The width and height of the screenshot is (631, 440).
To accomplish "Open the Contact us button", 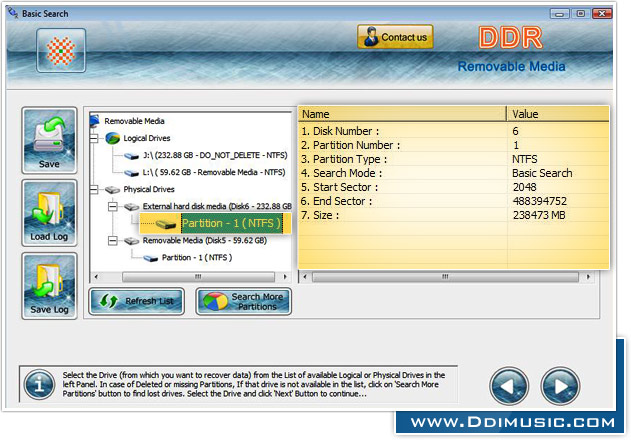I will click(x=395, y=37).
